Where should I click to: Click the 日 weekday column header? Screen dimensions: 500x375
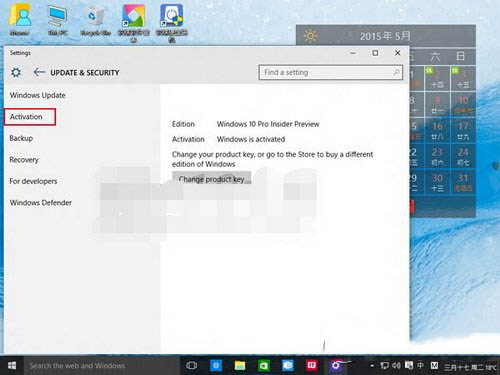(x=461, y=56)
